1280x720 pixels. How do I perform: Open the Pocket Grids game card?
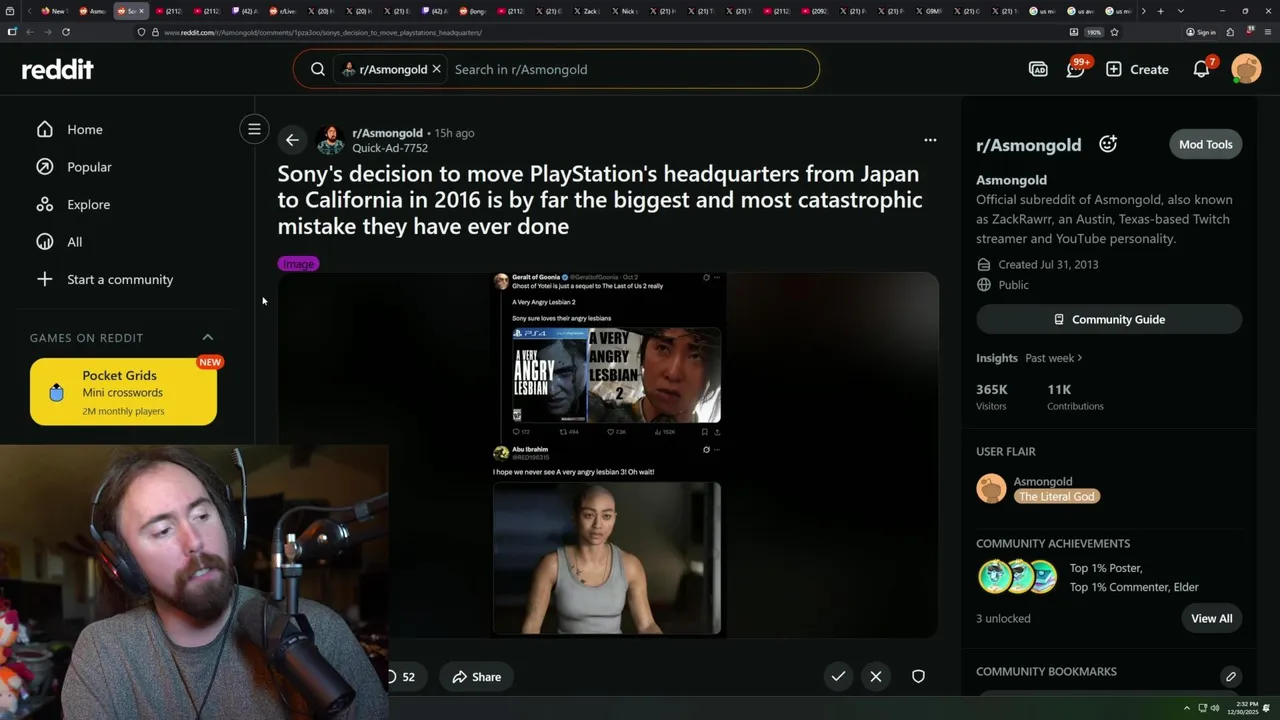click(x=123, y=392)
